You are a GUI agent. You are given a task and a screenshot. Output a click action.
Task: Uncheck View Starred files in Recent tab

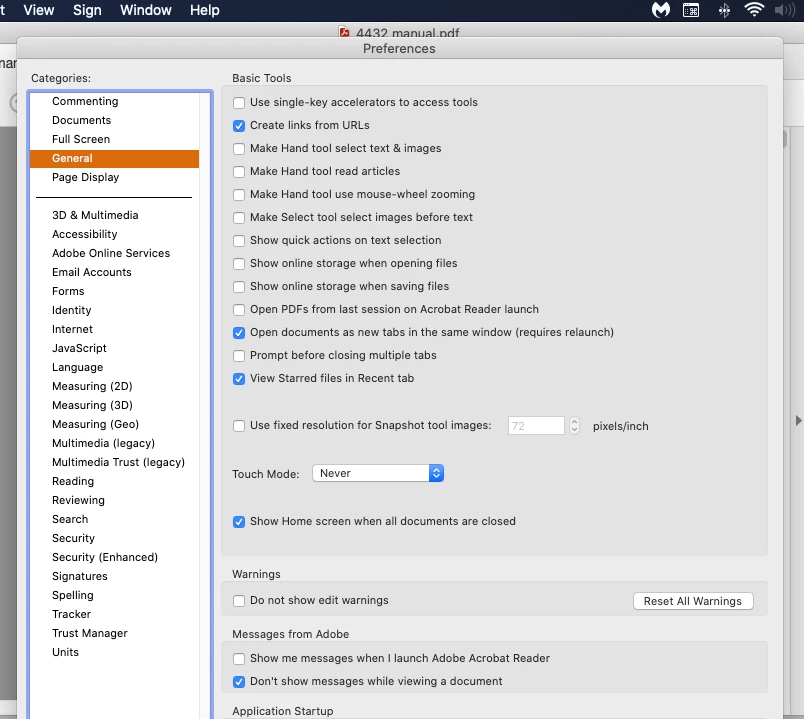point(239,379)
